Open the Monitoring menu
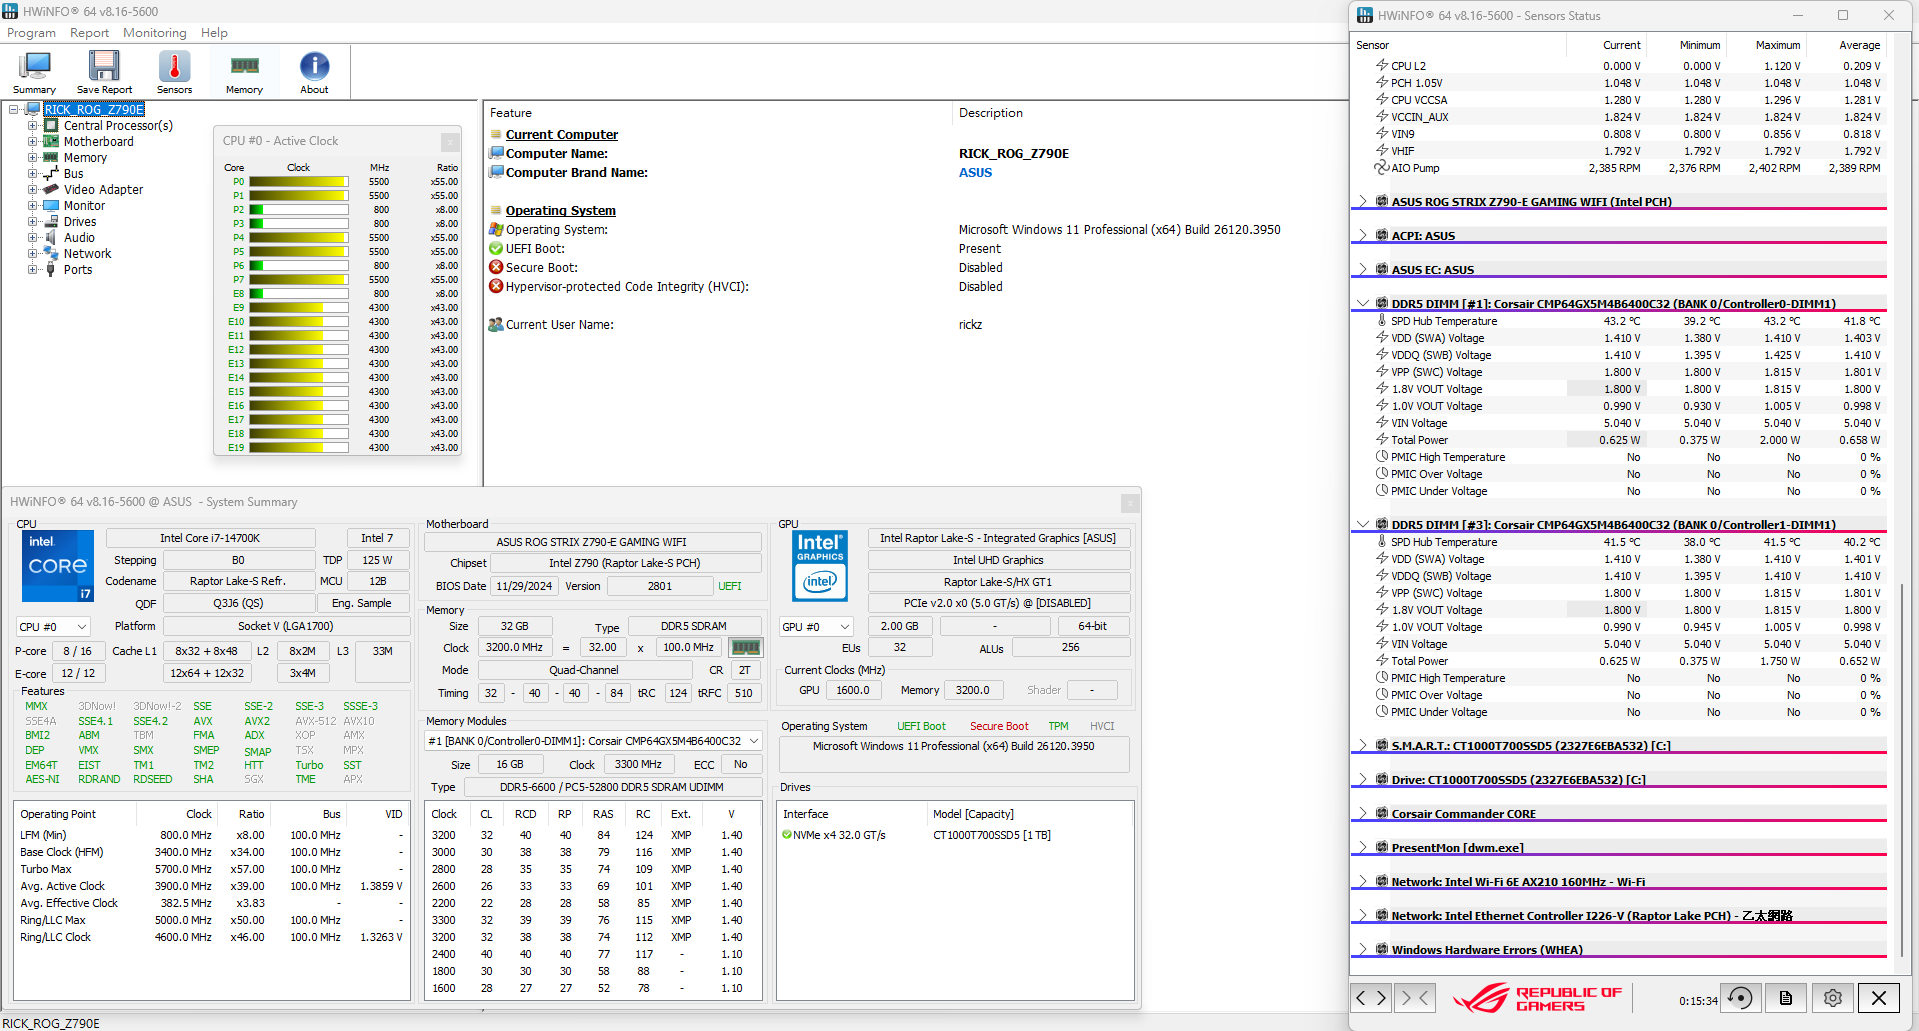 point(155,33)
